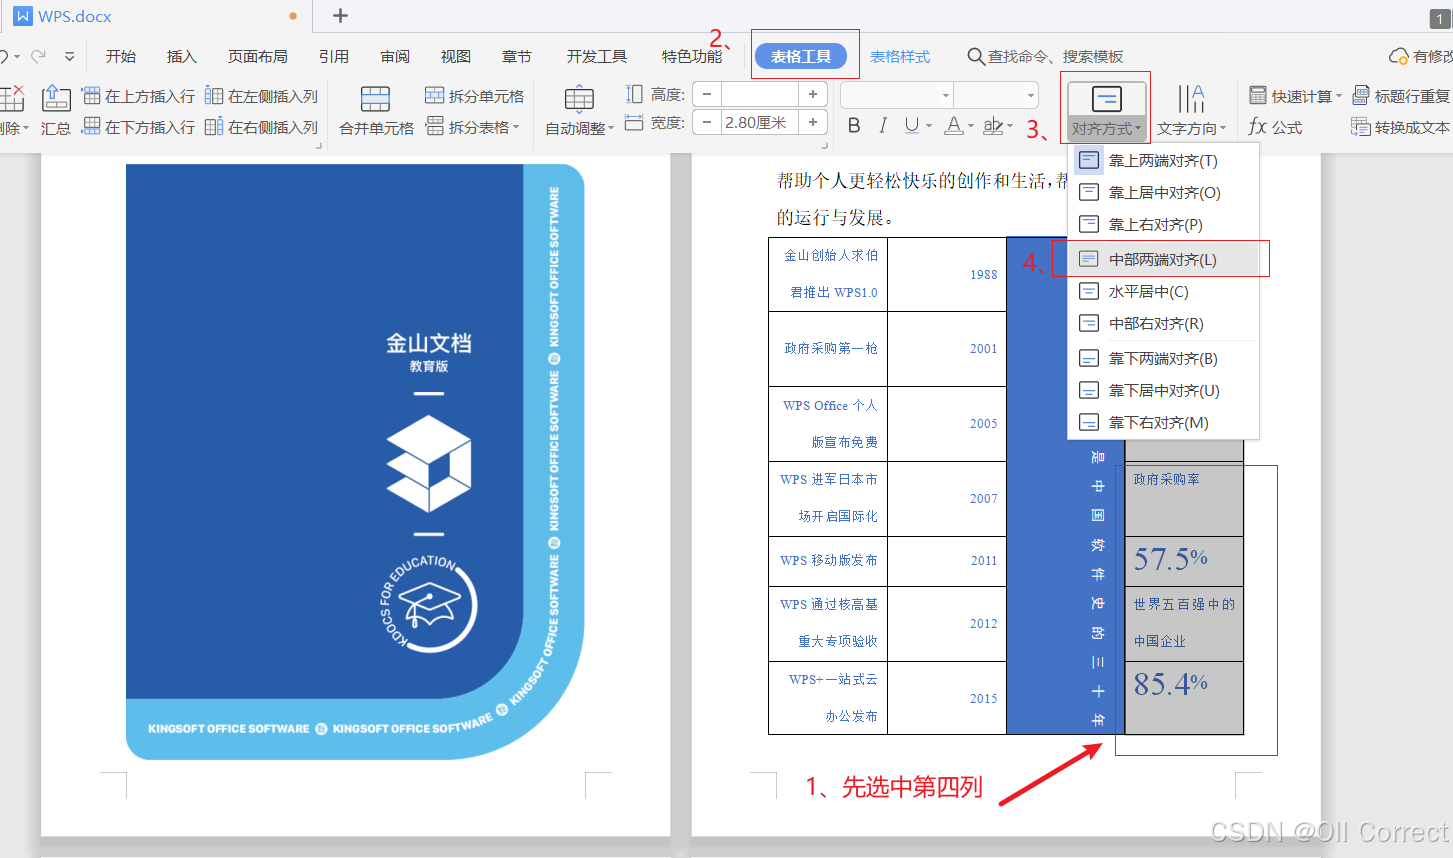The height and width of the screenshot is (858, 1453).
Task: Toggle bold formatting
Action: (854, 125)
